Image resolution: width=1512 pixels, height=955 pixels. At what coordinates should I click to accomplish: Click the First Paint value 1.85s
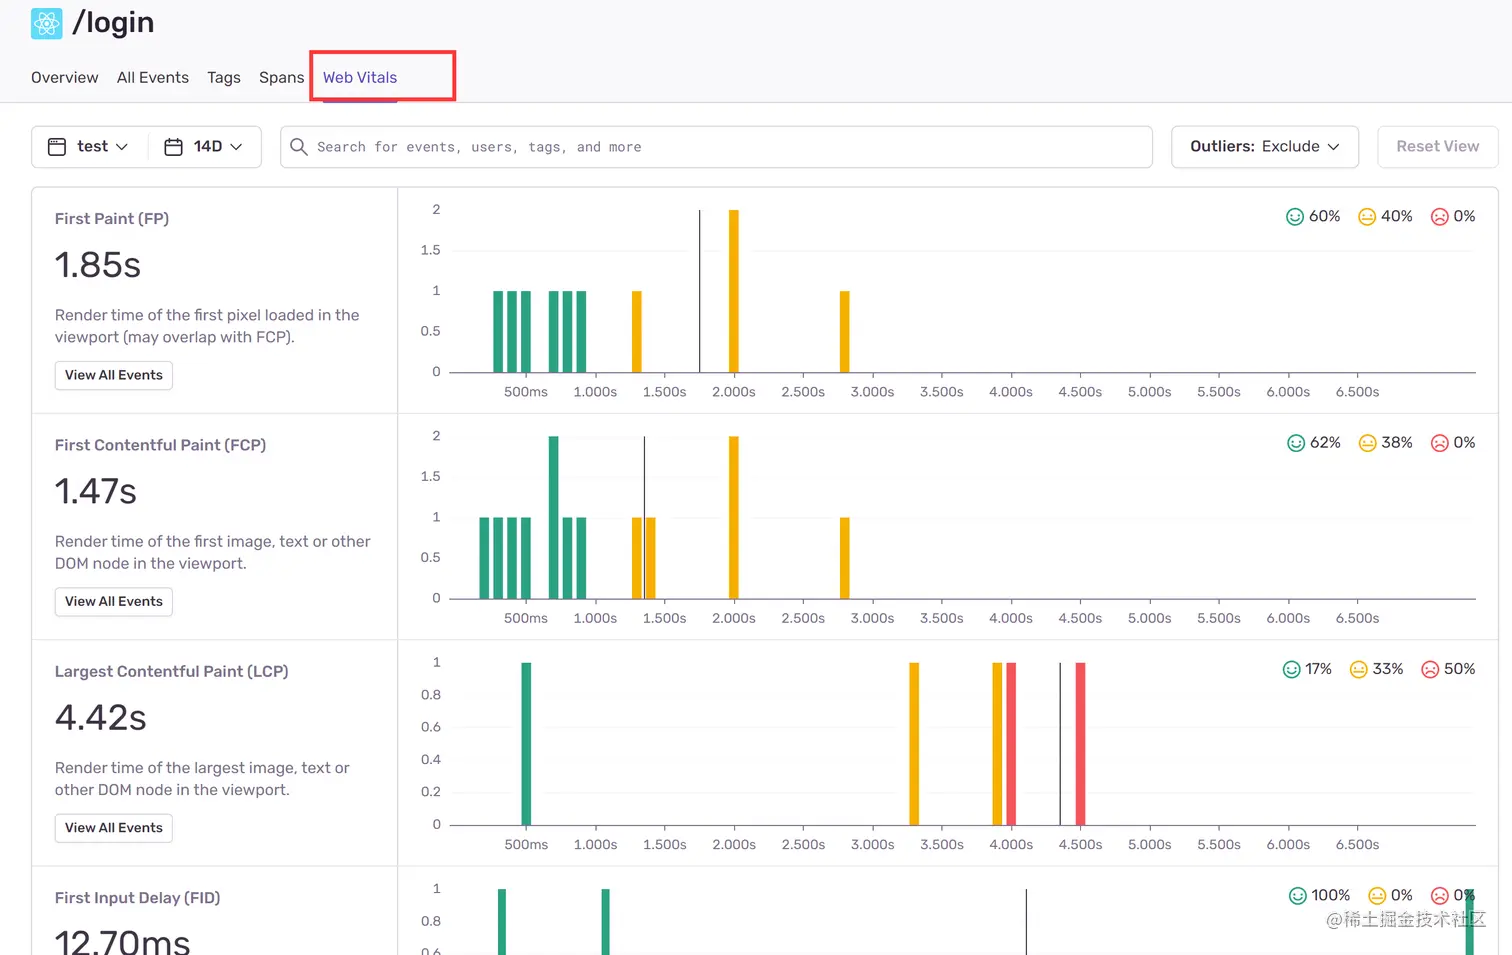(98, 265)
